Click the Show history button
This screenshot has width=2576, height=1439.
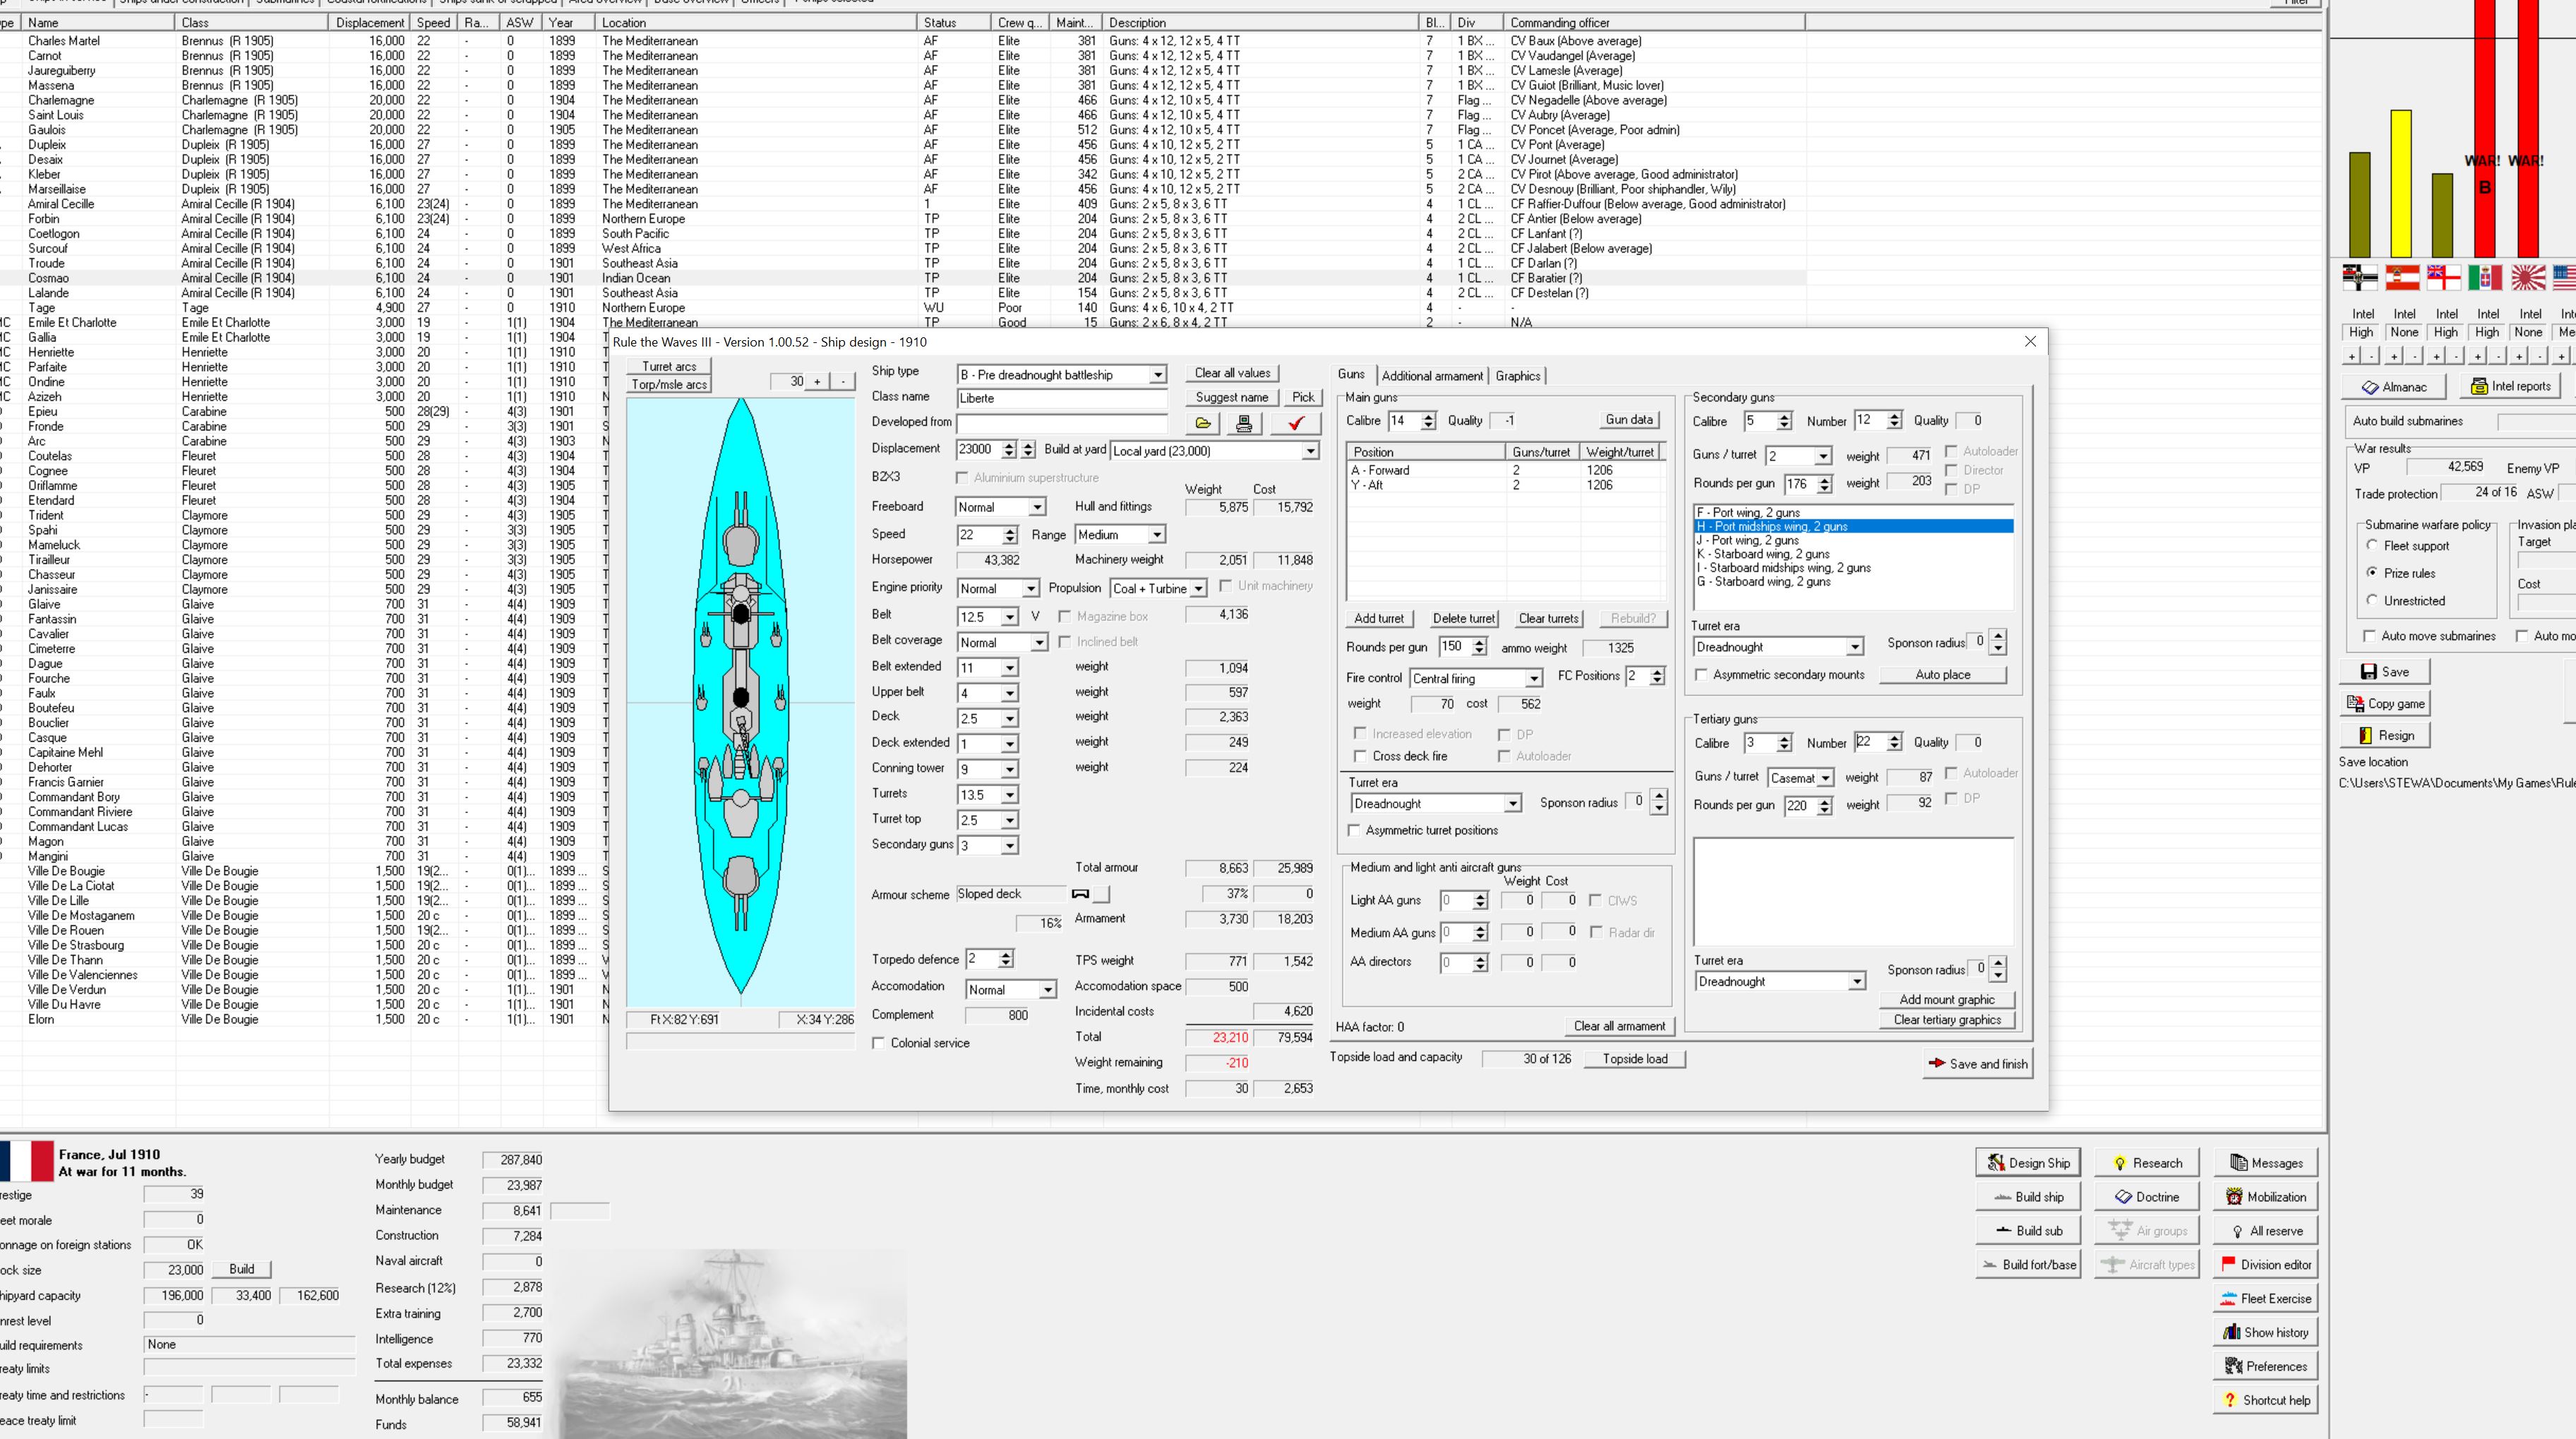(2265, 1333)
